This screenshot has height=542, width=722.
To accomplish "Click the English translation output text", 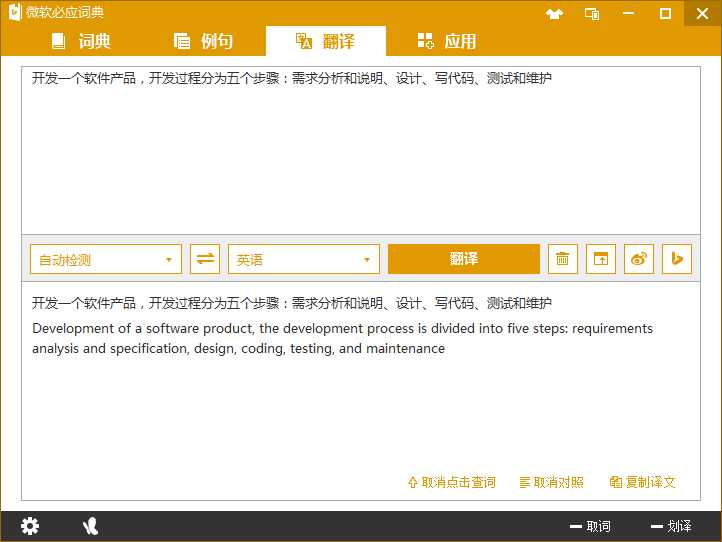I will 343,338.
